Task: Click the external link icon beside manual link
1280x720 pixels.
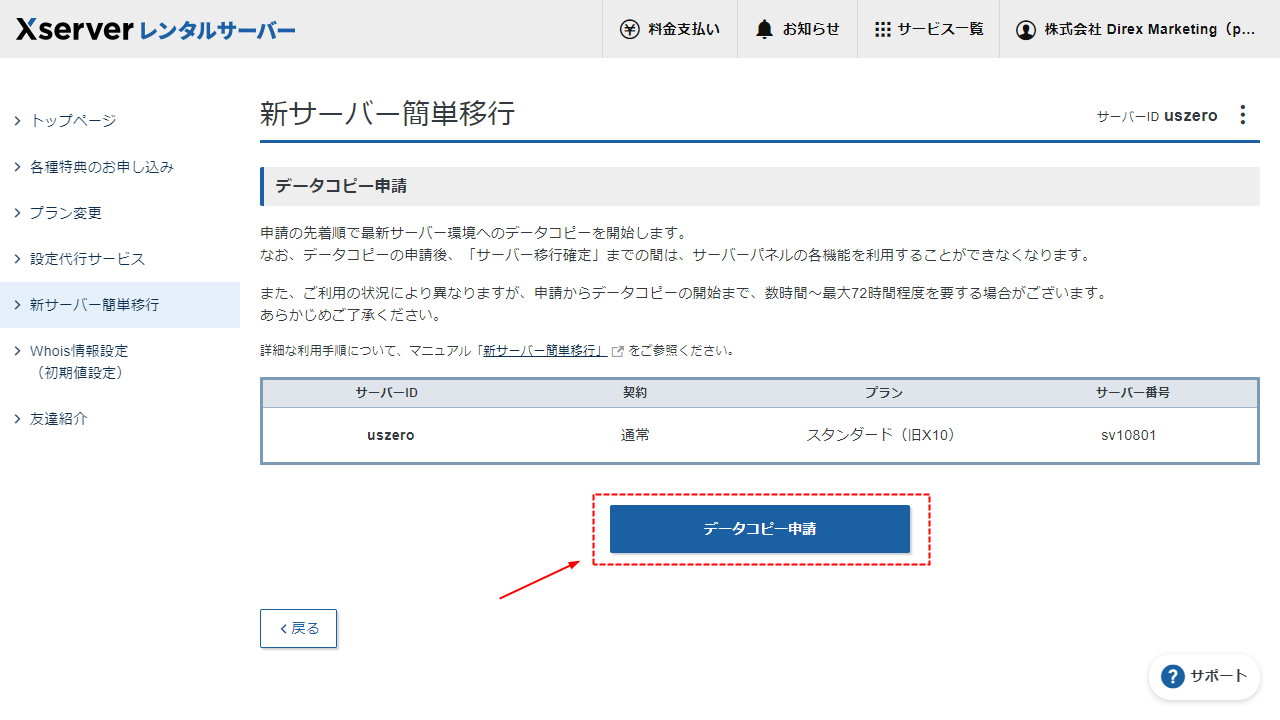Action: pos(618,352)
